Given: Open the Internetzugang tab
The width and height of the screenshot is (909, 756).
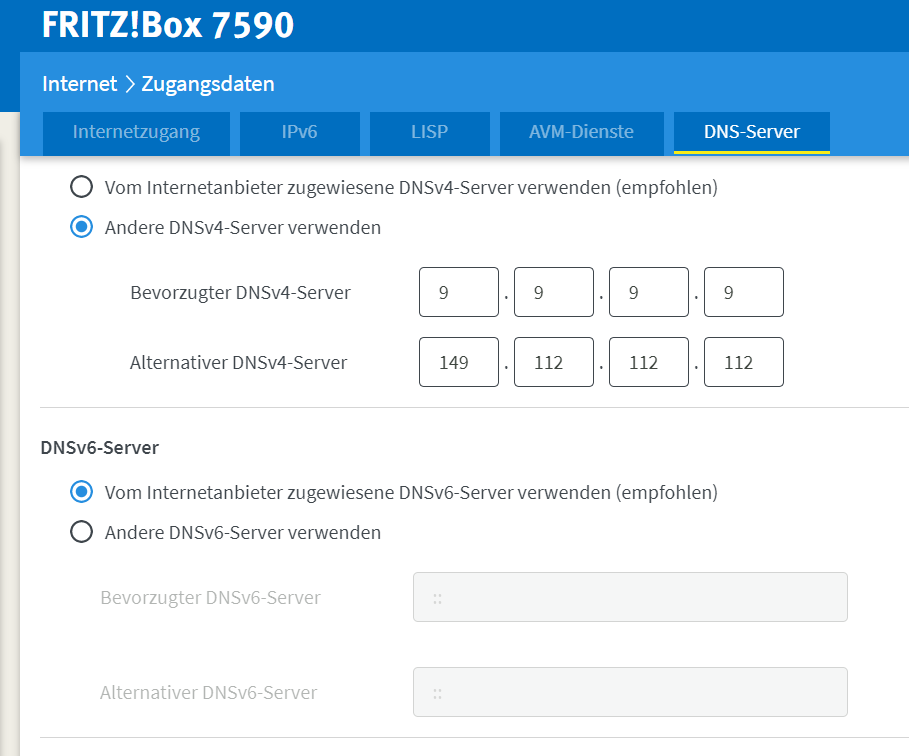Looking at the screenshot, I should [x=136, y=133].
